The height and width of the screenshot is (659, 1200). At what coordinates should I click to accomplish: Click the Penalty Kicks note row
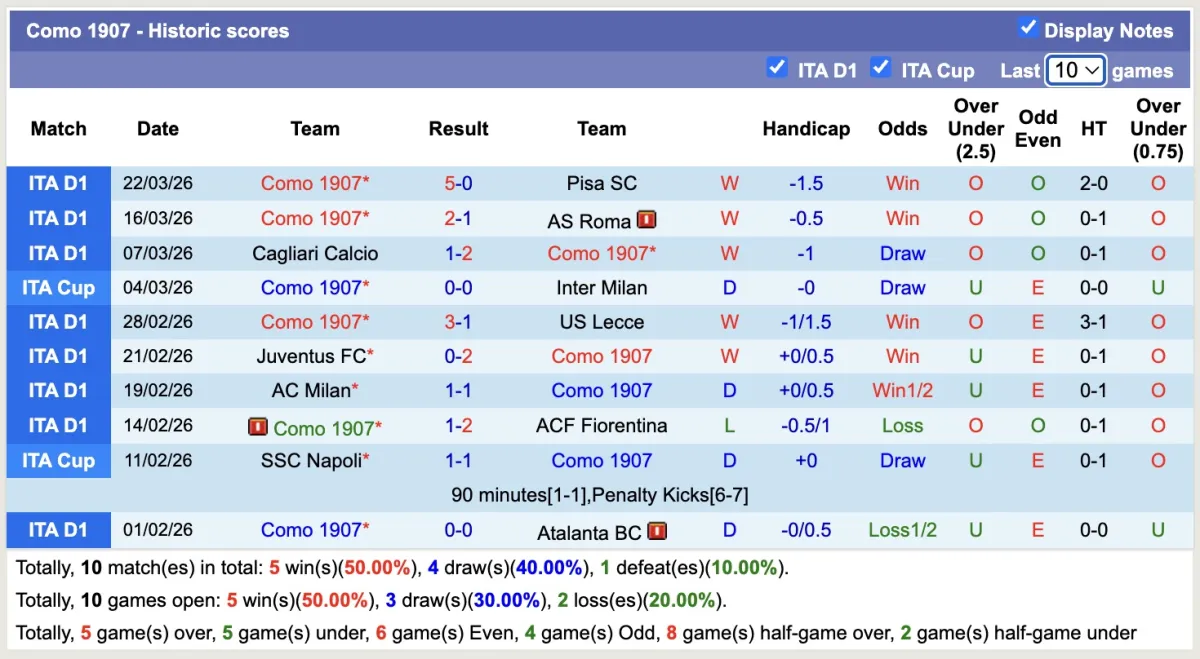tap(600, 495)
